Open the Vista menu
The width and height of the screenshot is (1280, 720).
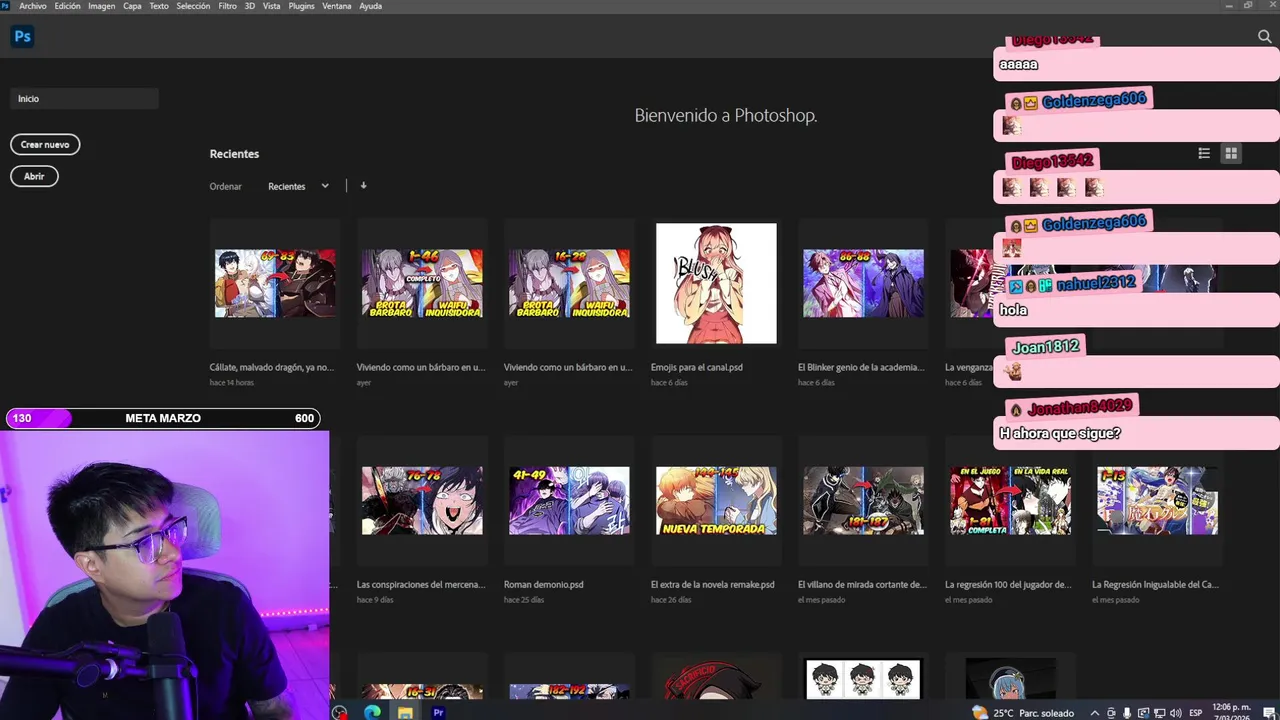[271, 6]
